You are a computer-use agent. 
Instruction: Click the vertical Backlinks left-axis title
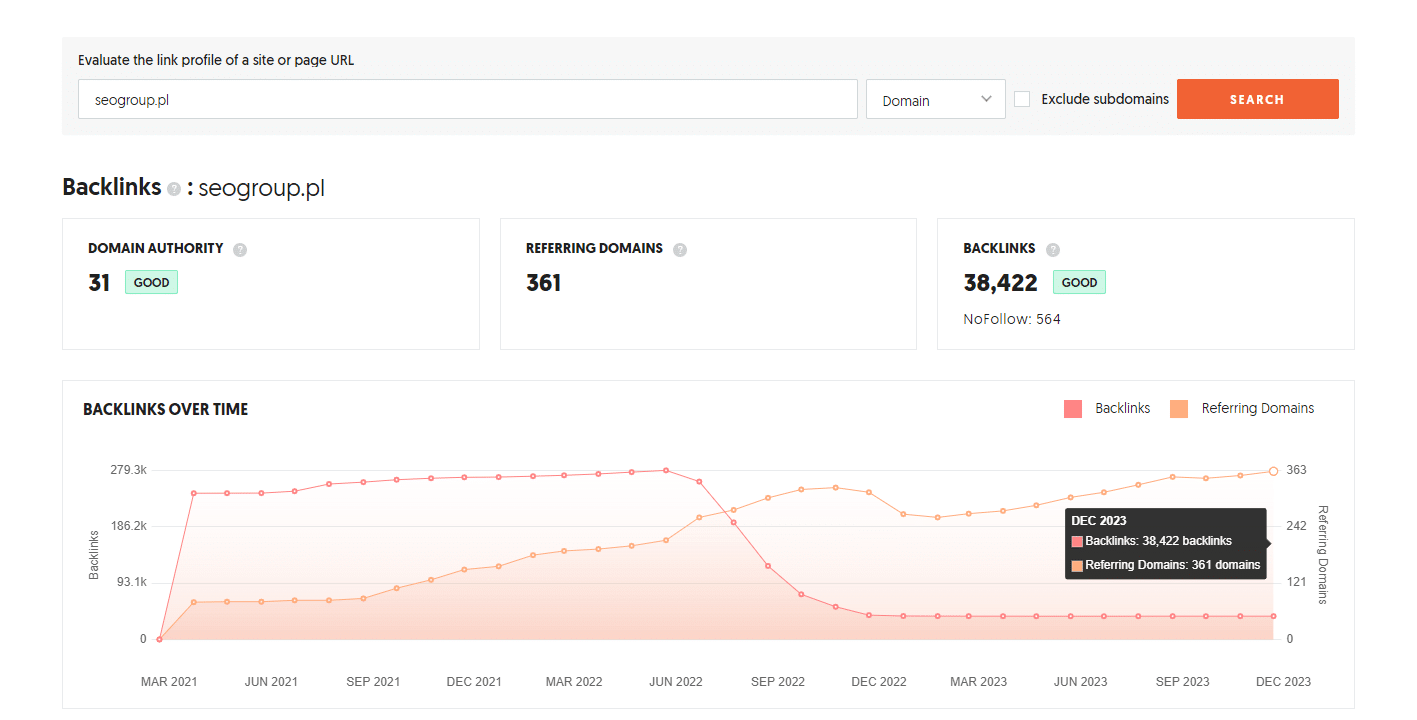tap(95, 555)
